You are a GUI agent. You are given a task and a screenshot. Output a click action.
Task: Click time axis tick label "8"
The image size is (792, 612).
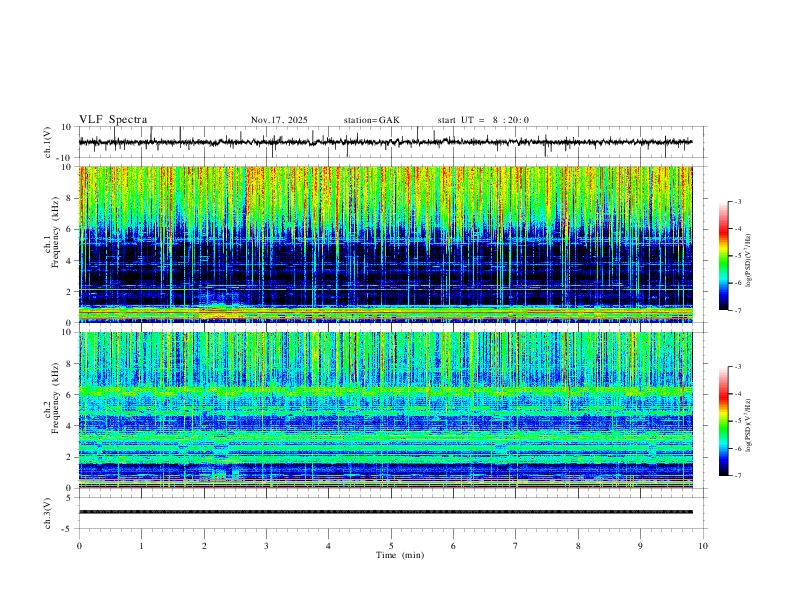578,546
